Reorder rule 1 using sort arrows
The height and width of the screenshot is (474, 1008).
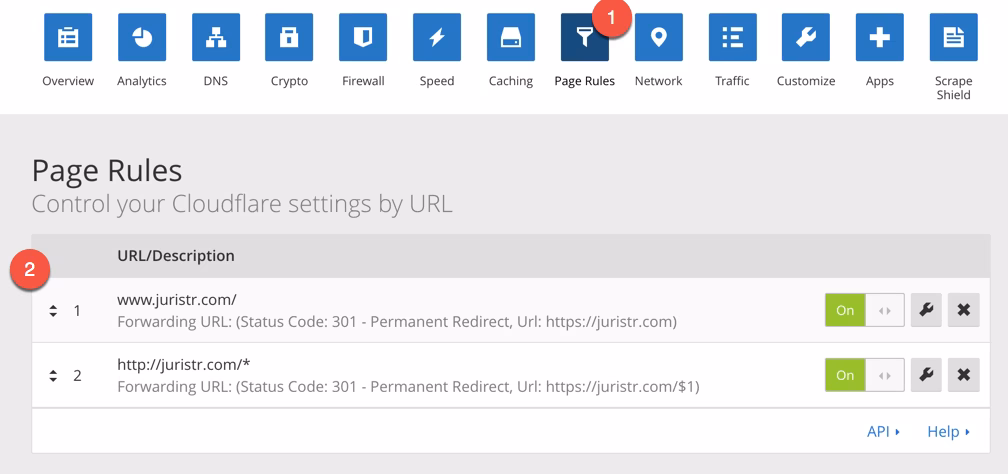coord(53,311)
